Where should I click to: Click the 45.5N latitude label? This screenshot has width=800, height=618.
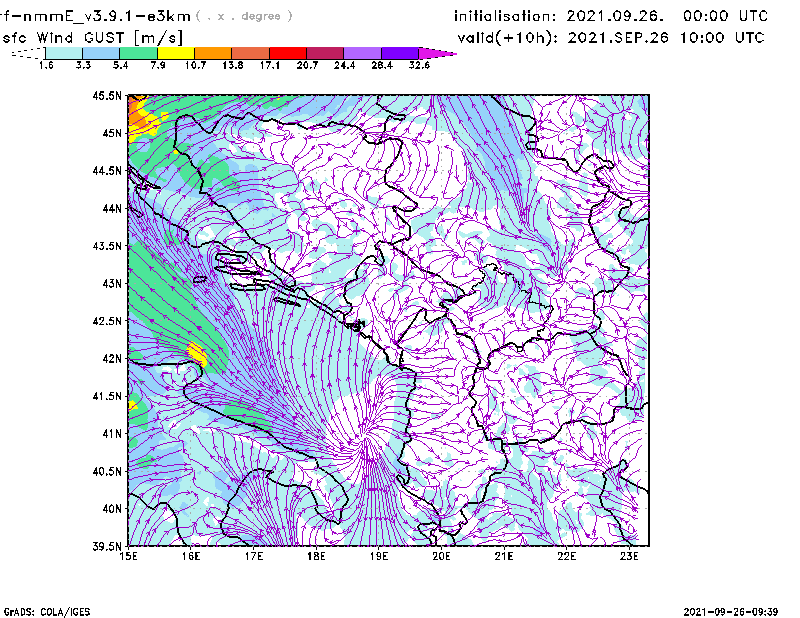pos(107,95)
